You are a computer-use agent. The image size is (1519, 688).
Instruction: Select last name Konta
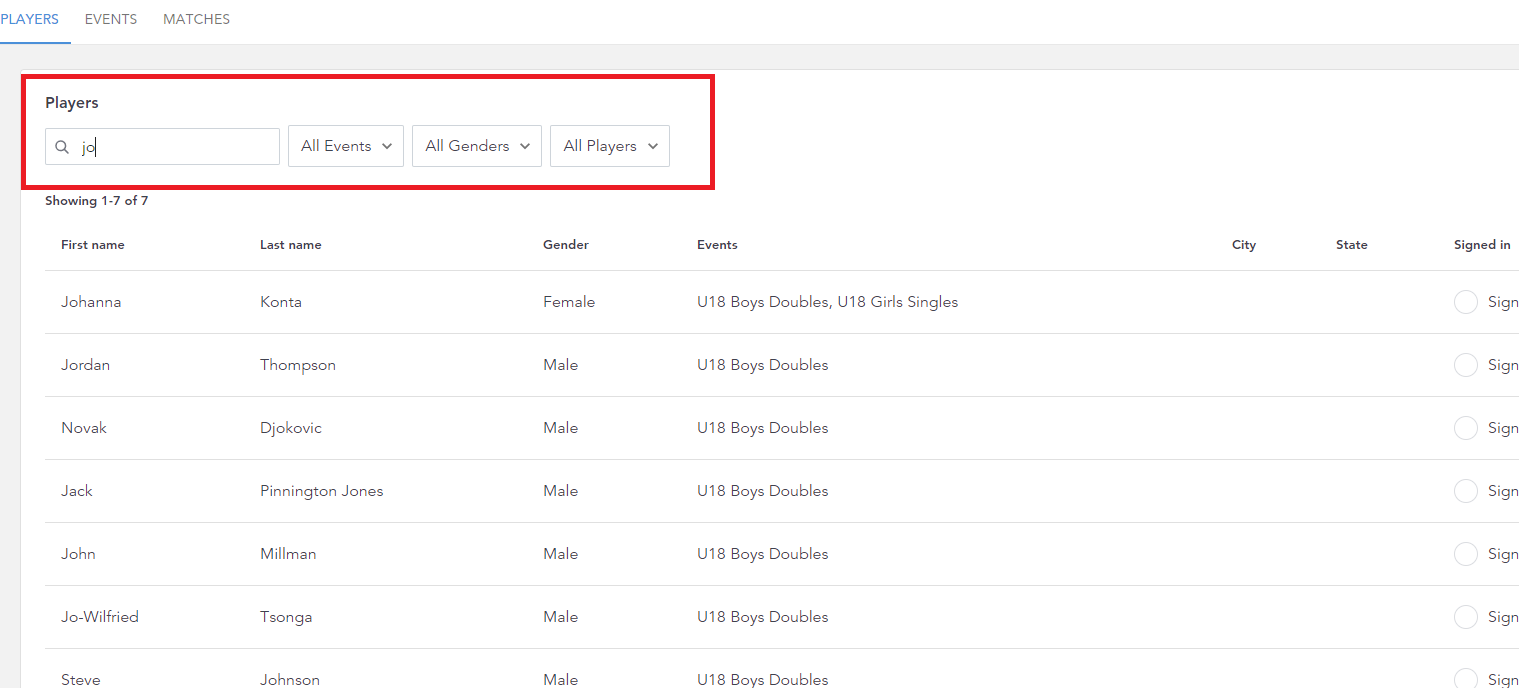[x=281, y=302]
